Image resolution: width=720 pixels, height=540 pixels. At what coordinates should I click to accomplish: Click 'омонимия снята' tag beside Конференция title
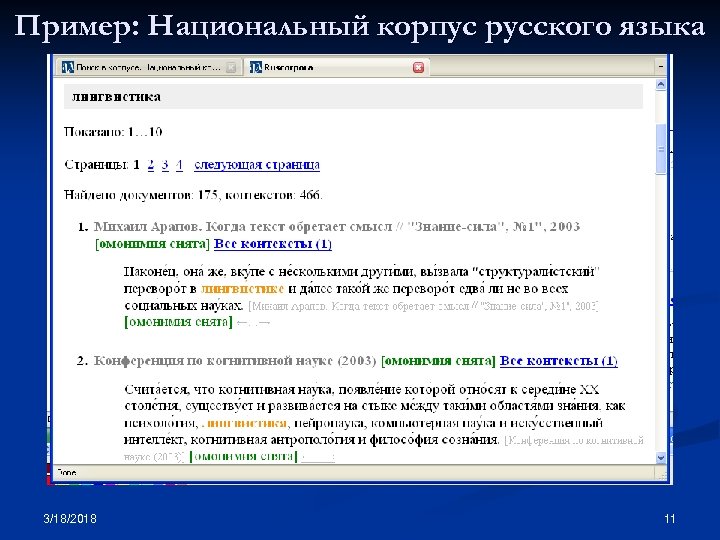coord(438,360)
